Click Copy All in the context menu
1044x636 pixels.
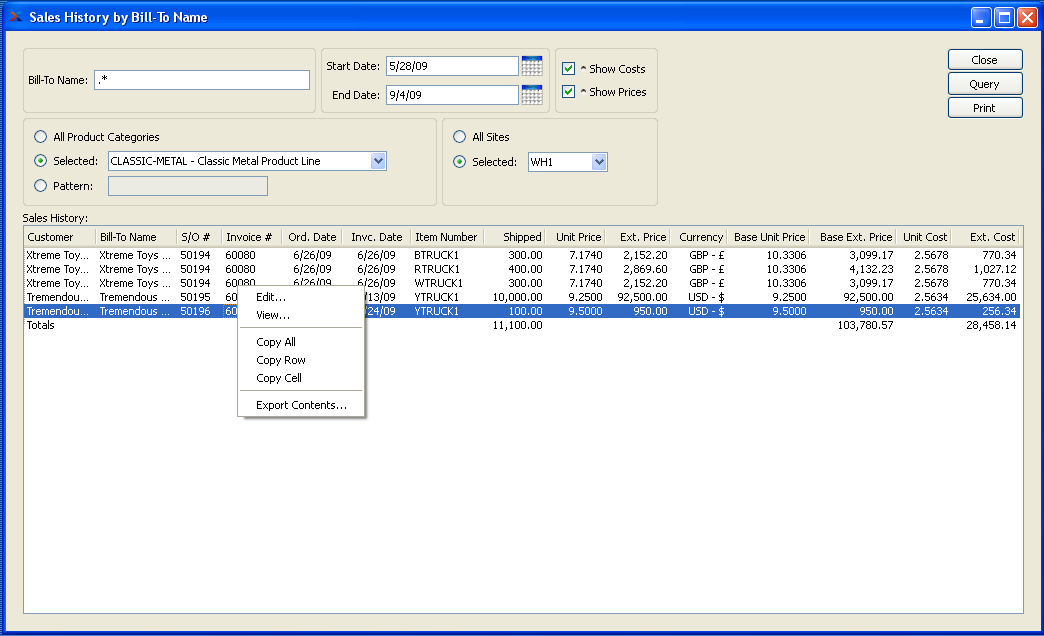[x=276, y=342]
